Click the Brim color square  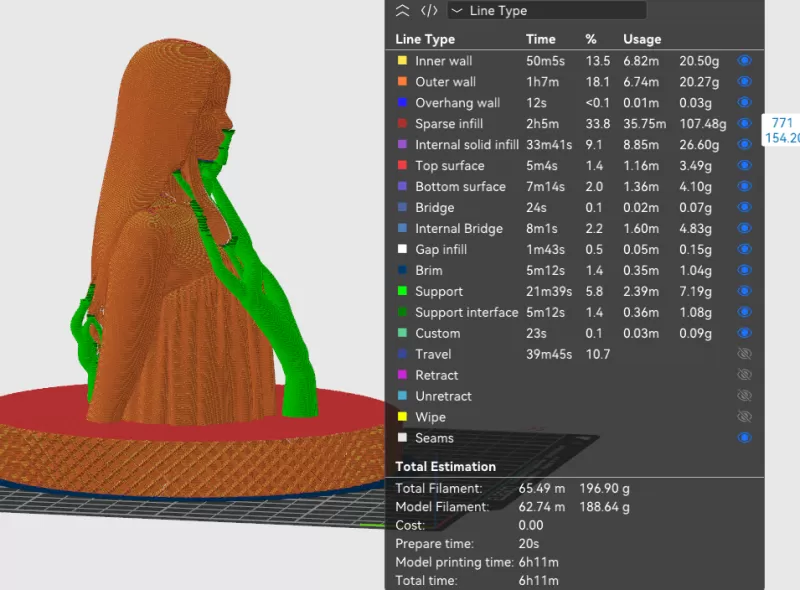404,270
